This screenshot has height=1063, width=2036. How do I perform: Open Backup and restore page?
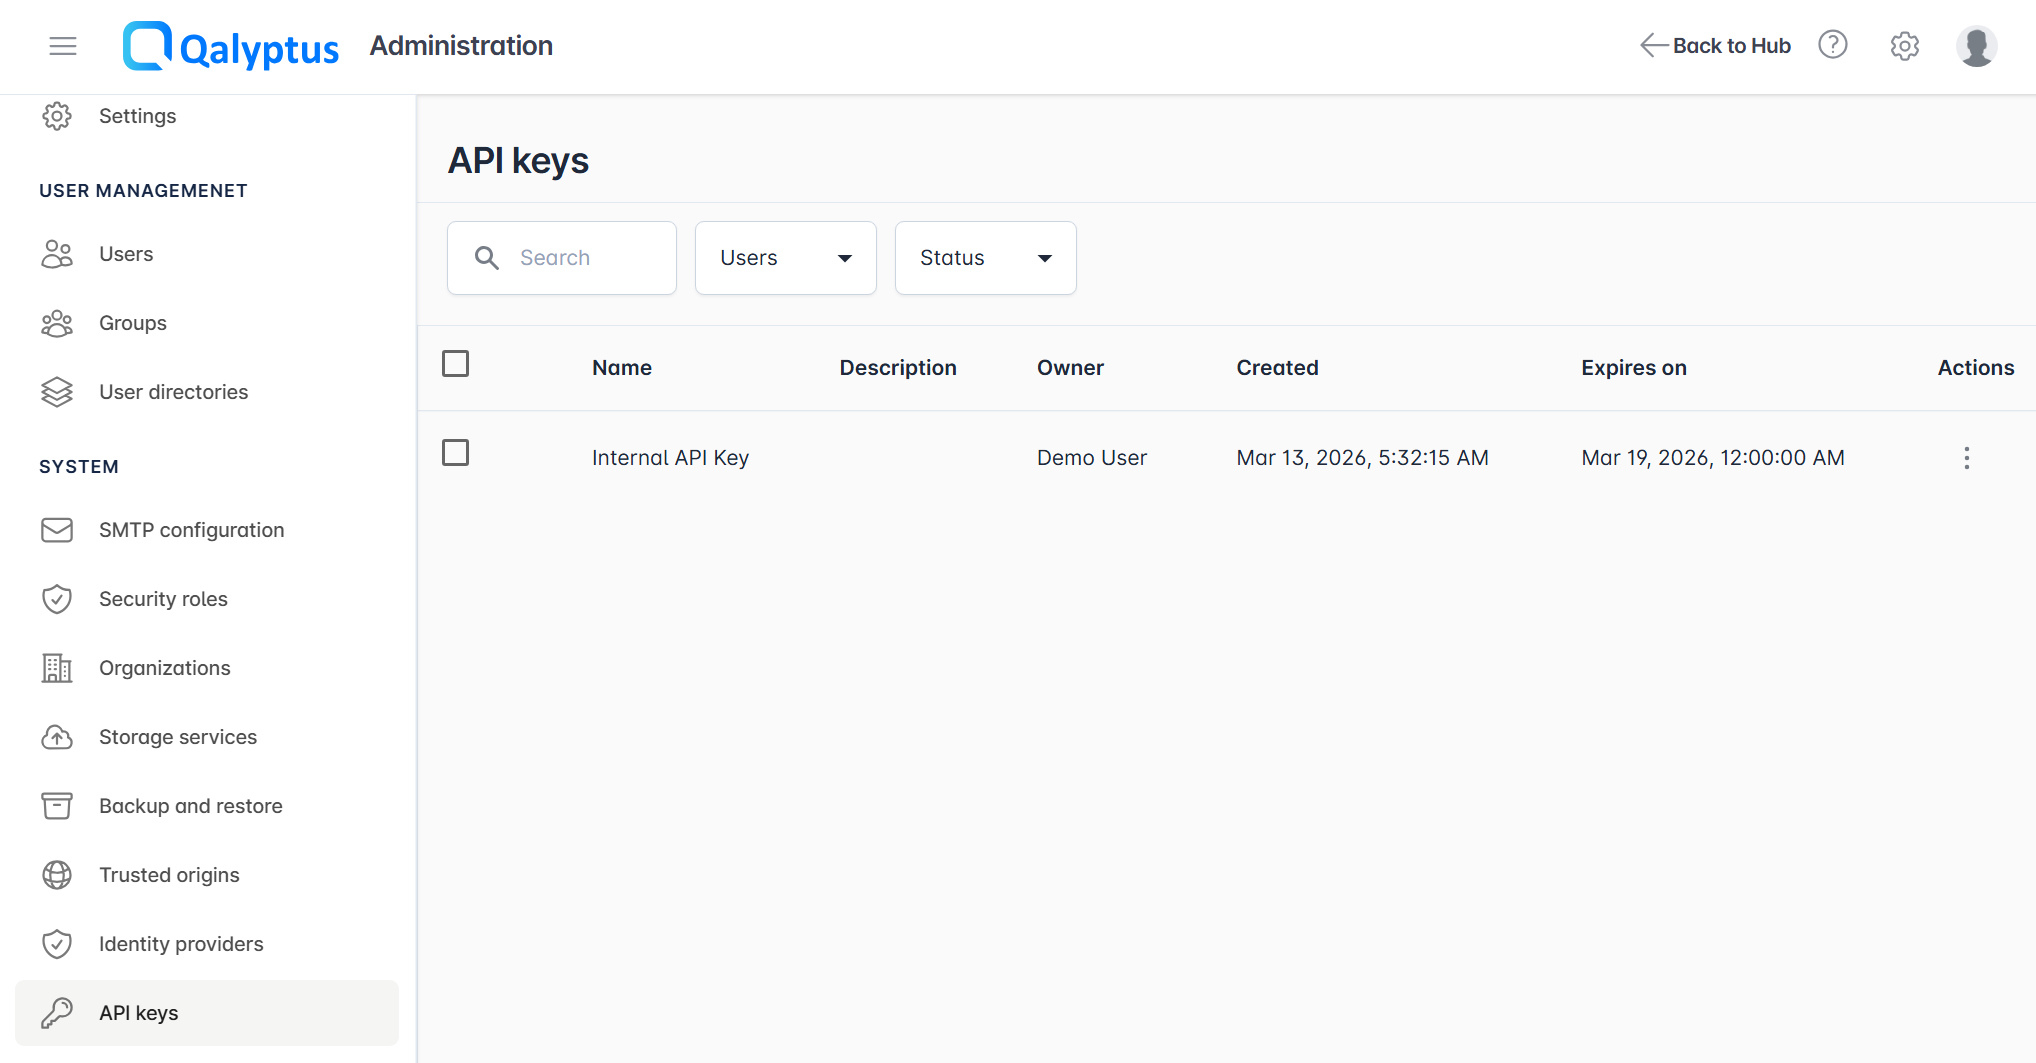click(x=190, y=806)
